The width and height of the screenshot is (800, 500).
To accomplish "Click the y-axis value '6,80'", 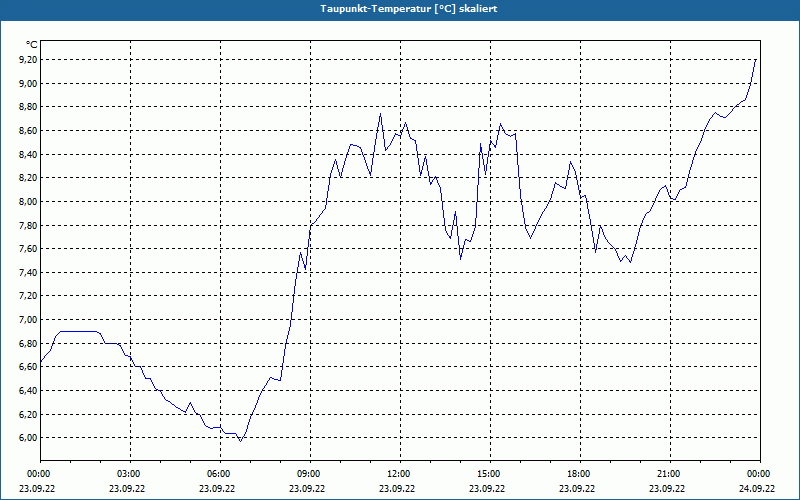I will (x=29, y=343).
